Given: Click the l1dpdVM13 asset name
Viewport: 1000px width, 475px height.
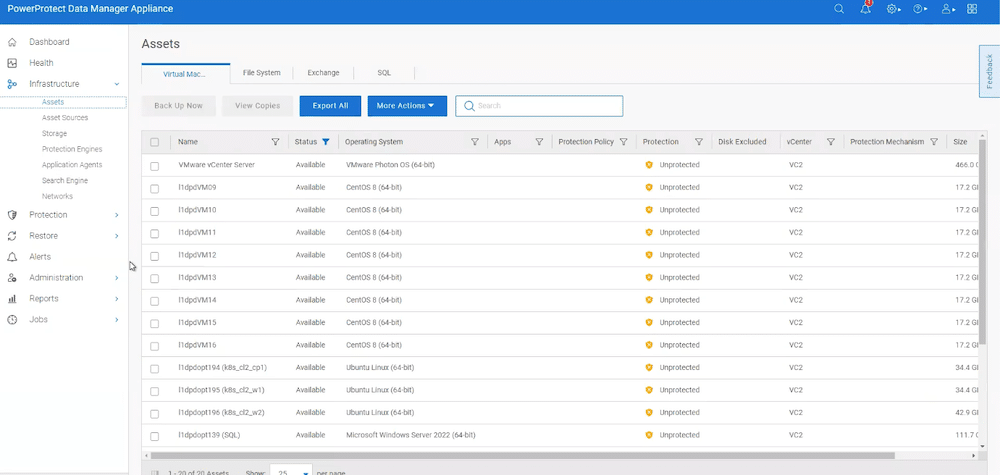Looking at the screenshot, I should click(x=197, y=277).
